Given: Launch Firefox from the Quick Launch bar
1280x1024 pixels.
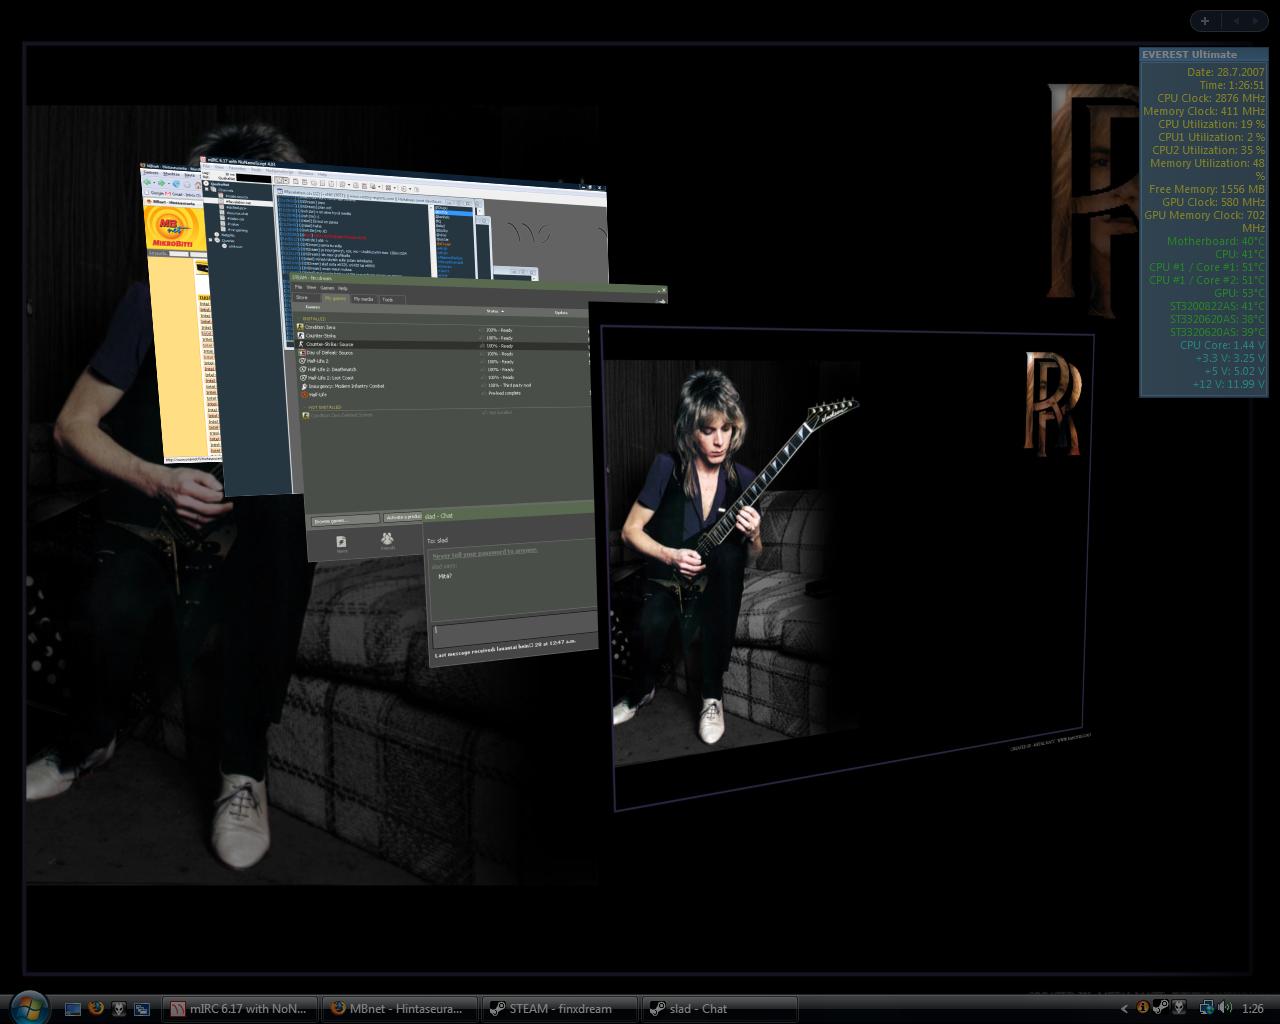Looking at the screenshot, I should [96, 1009].
